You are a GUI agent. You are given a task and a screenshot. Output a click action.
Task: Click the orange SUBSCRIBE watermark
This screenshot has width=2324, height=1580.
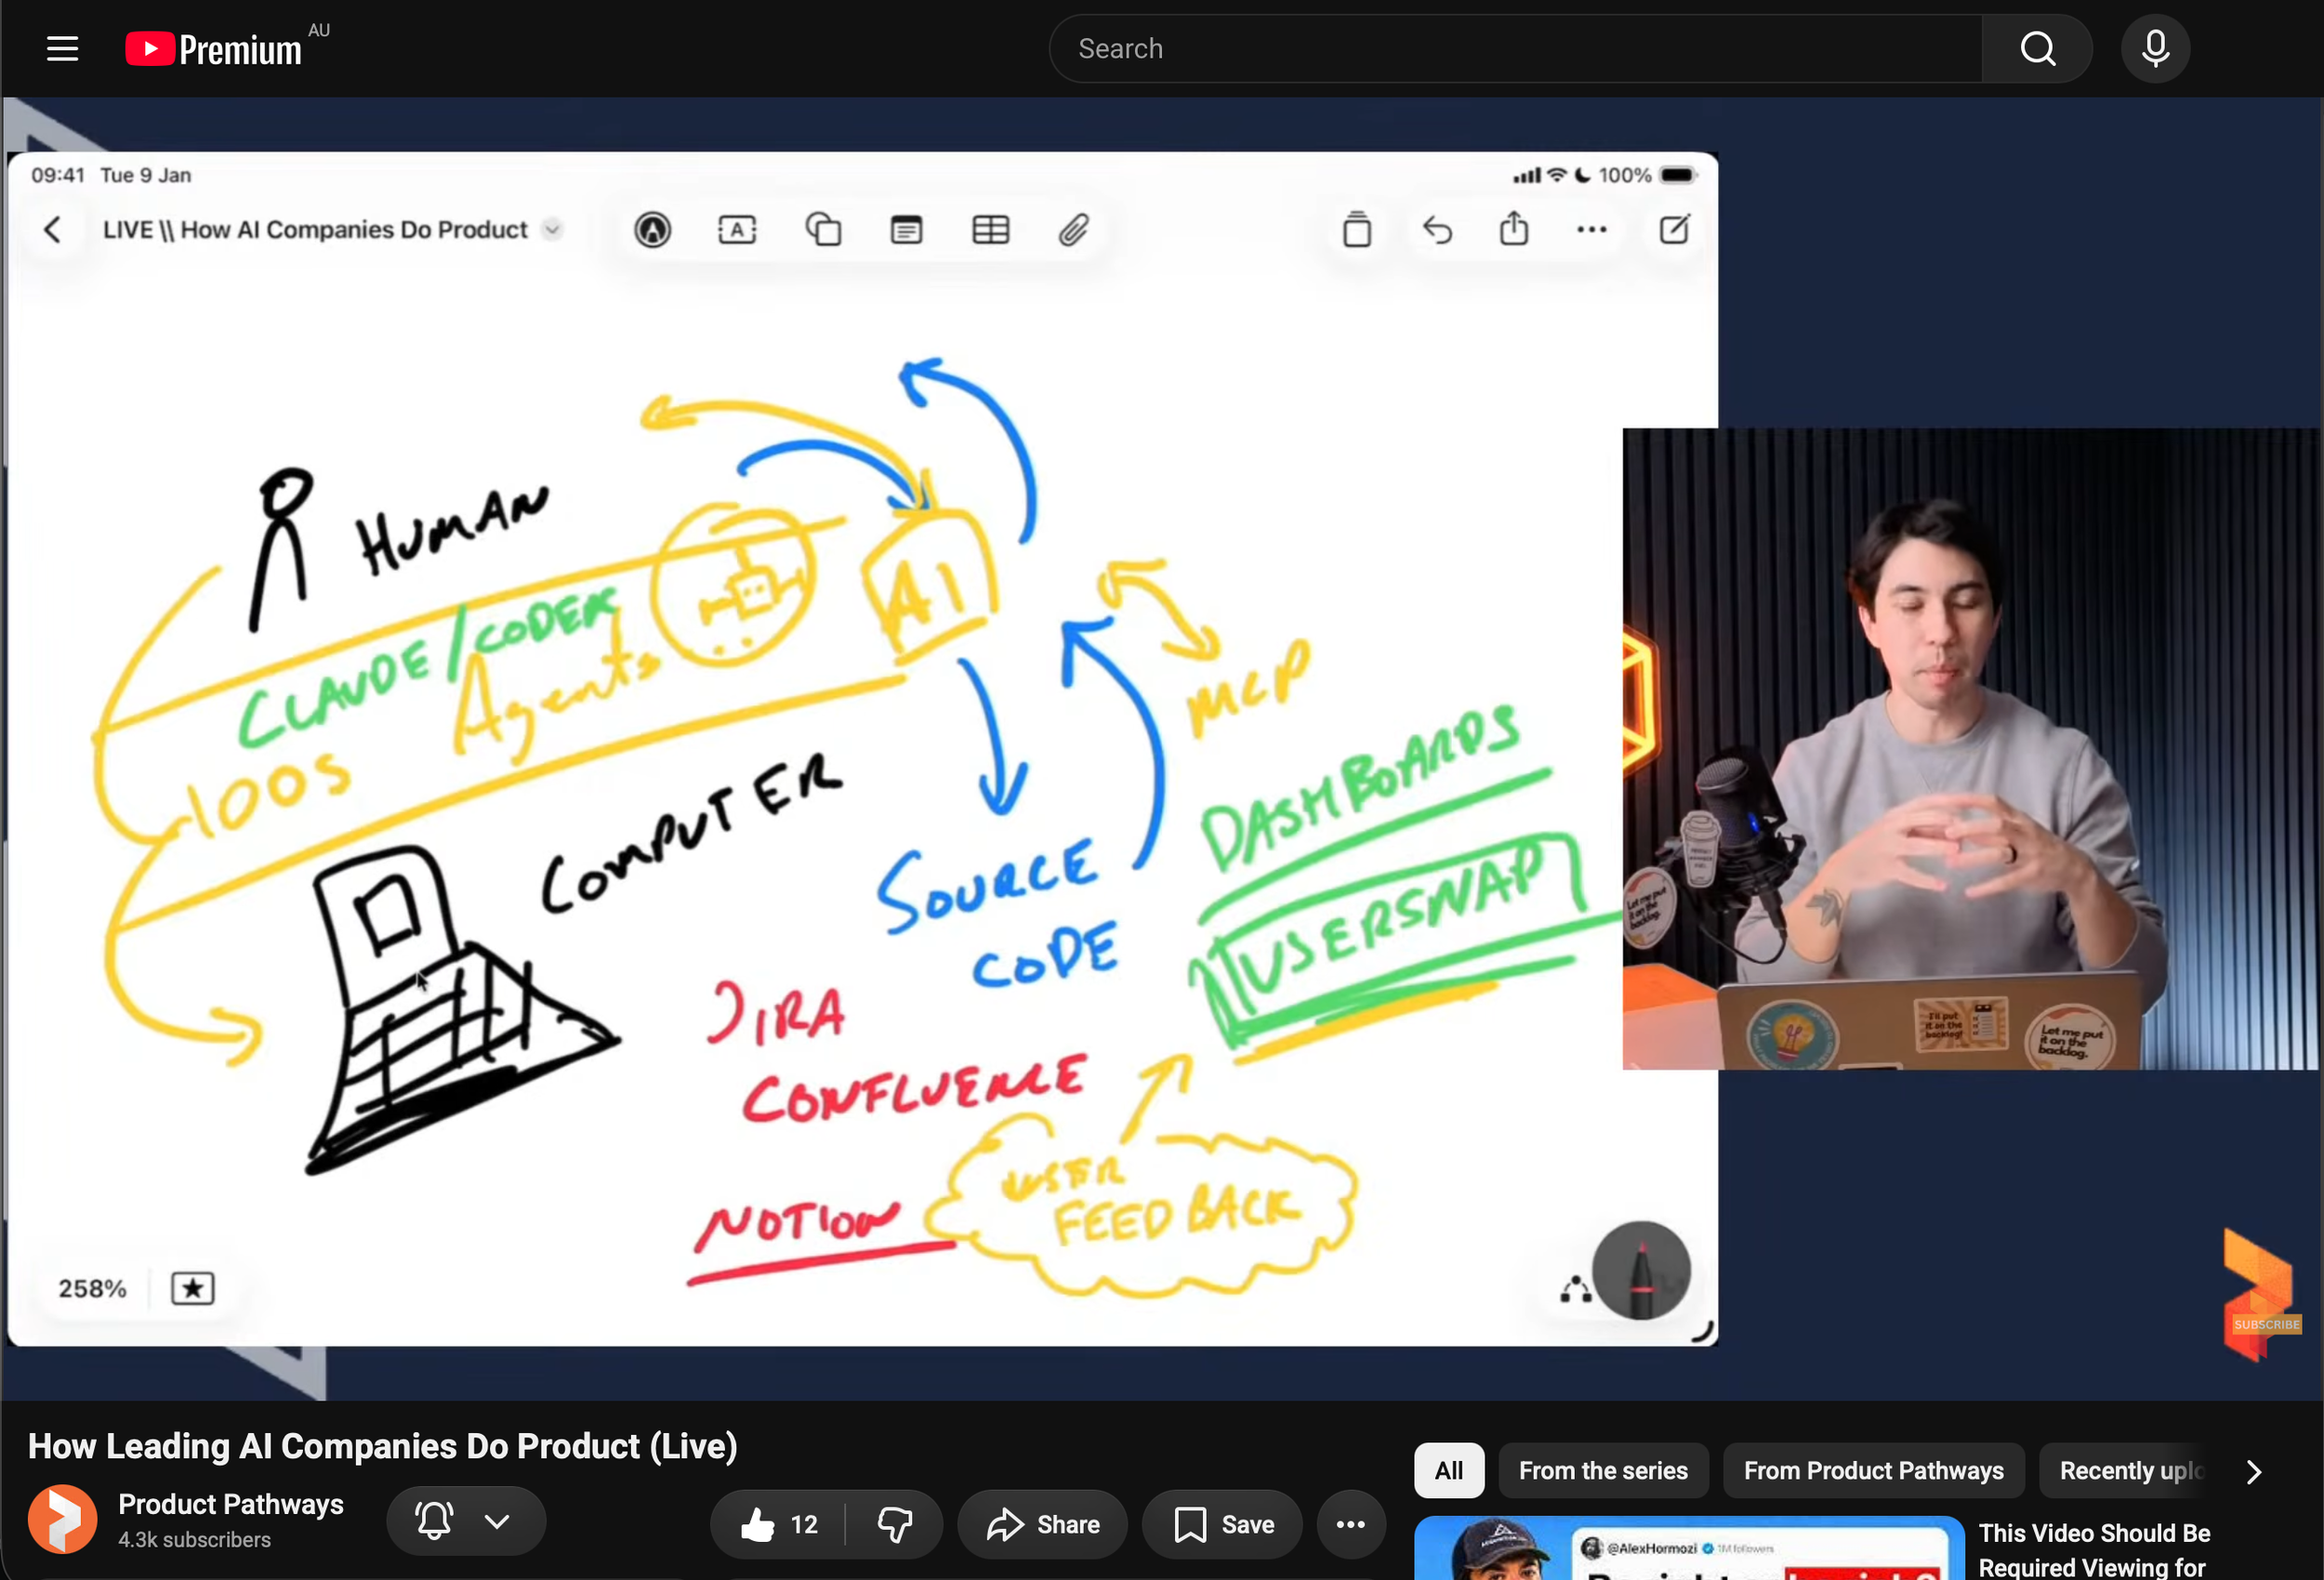tap(2266, 1324)
